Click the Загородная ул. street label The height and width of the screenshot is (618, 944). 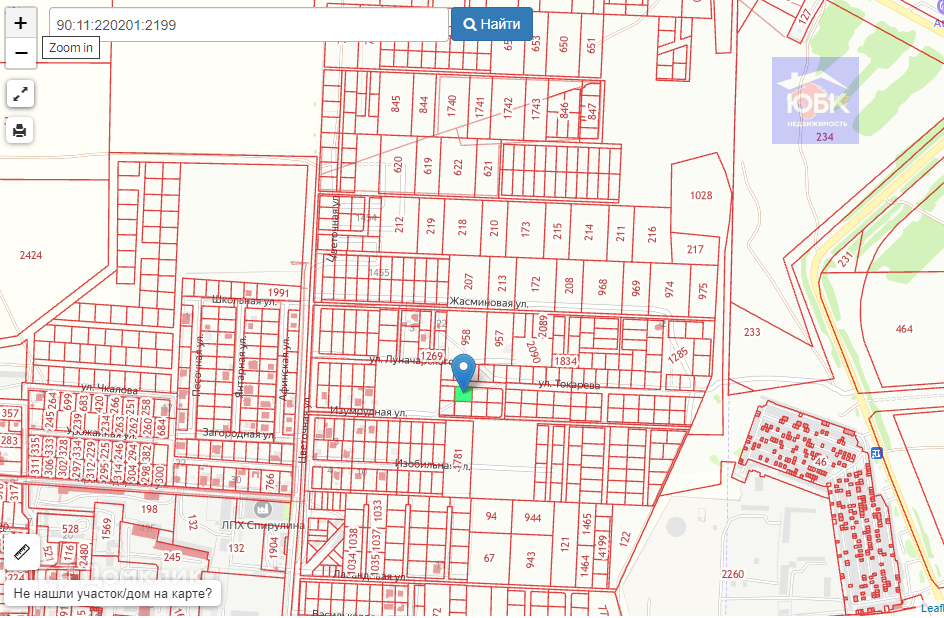pos(238,433)
